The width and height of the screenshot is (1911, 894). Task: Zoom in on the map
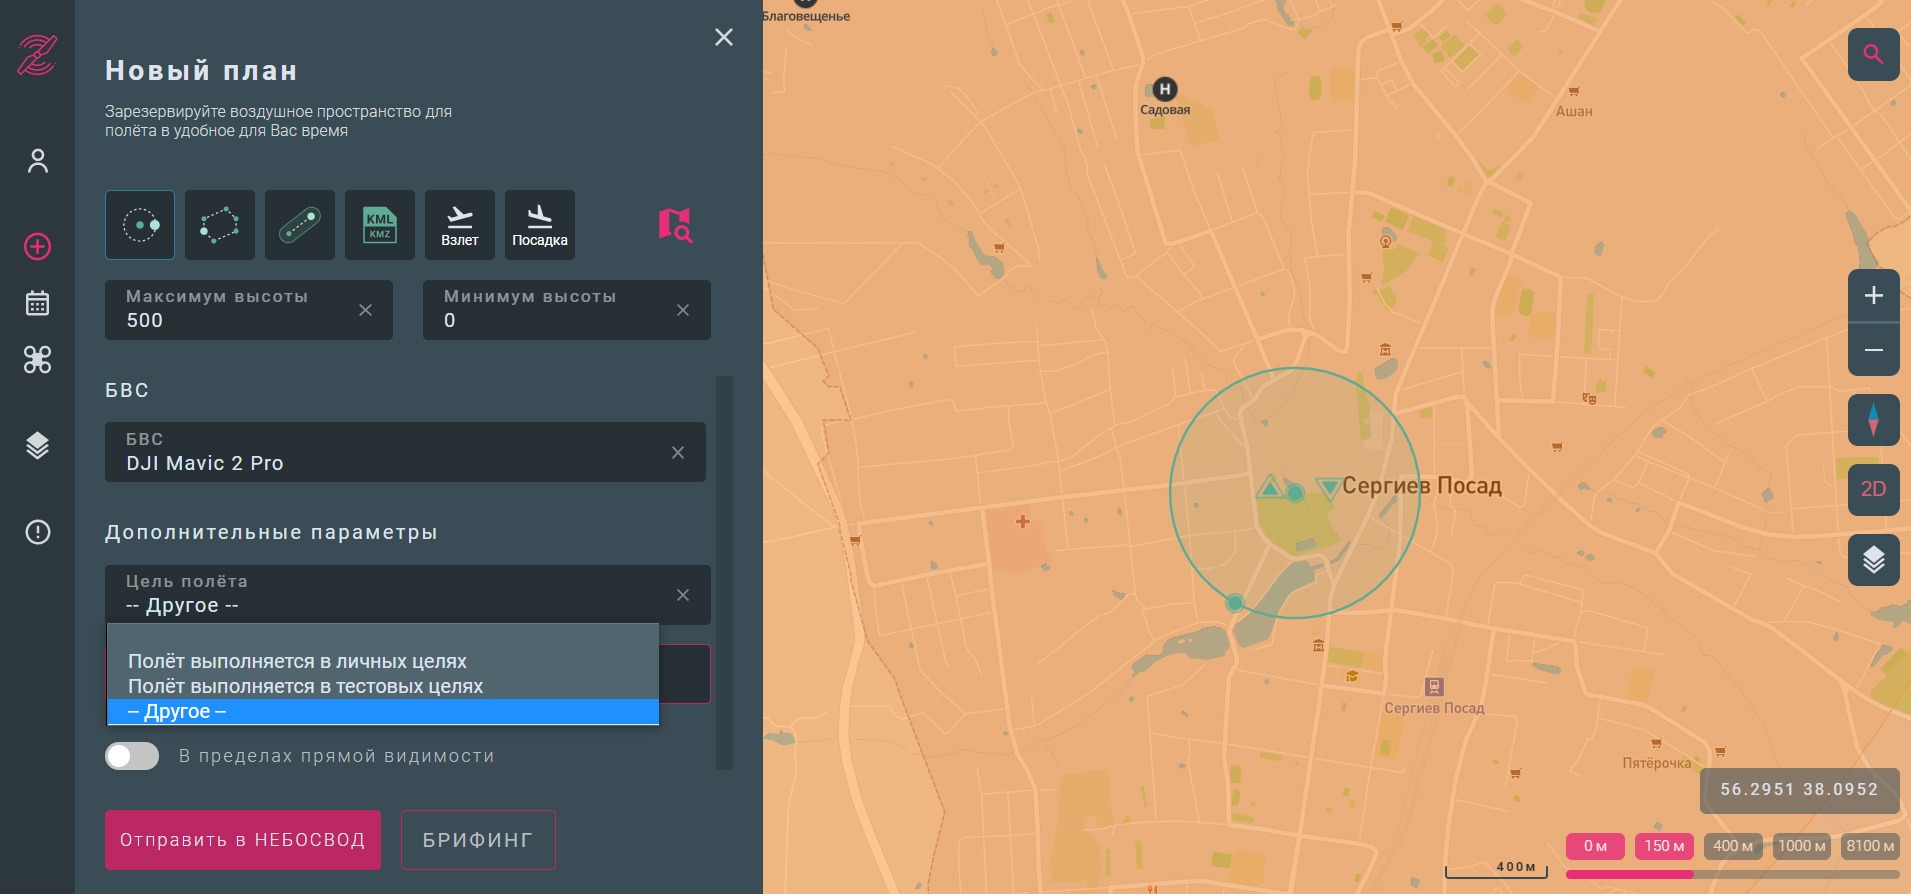click(x=1874, y=296)
